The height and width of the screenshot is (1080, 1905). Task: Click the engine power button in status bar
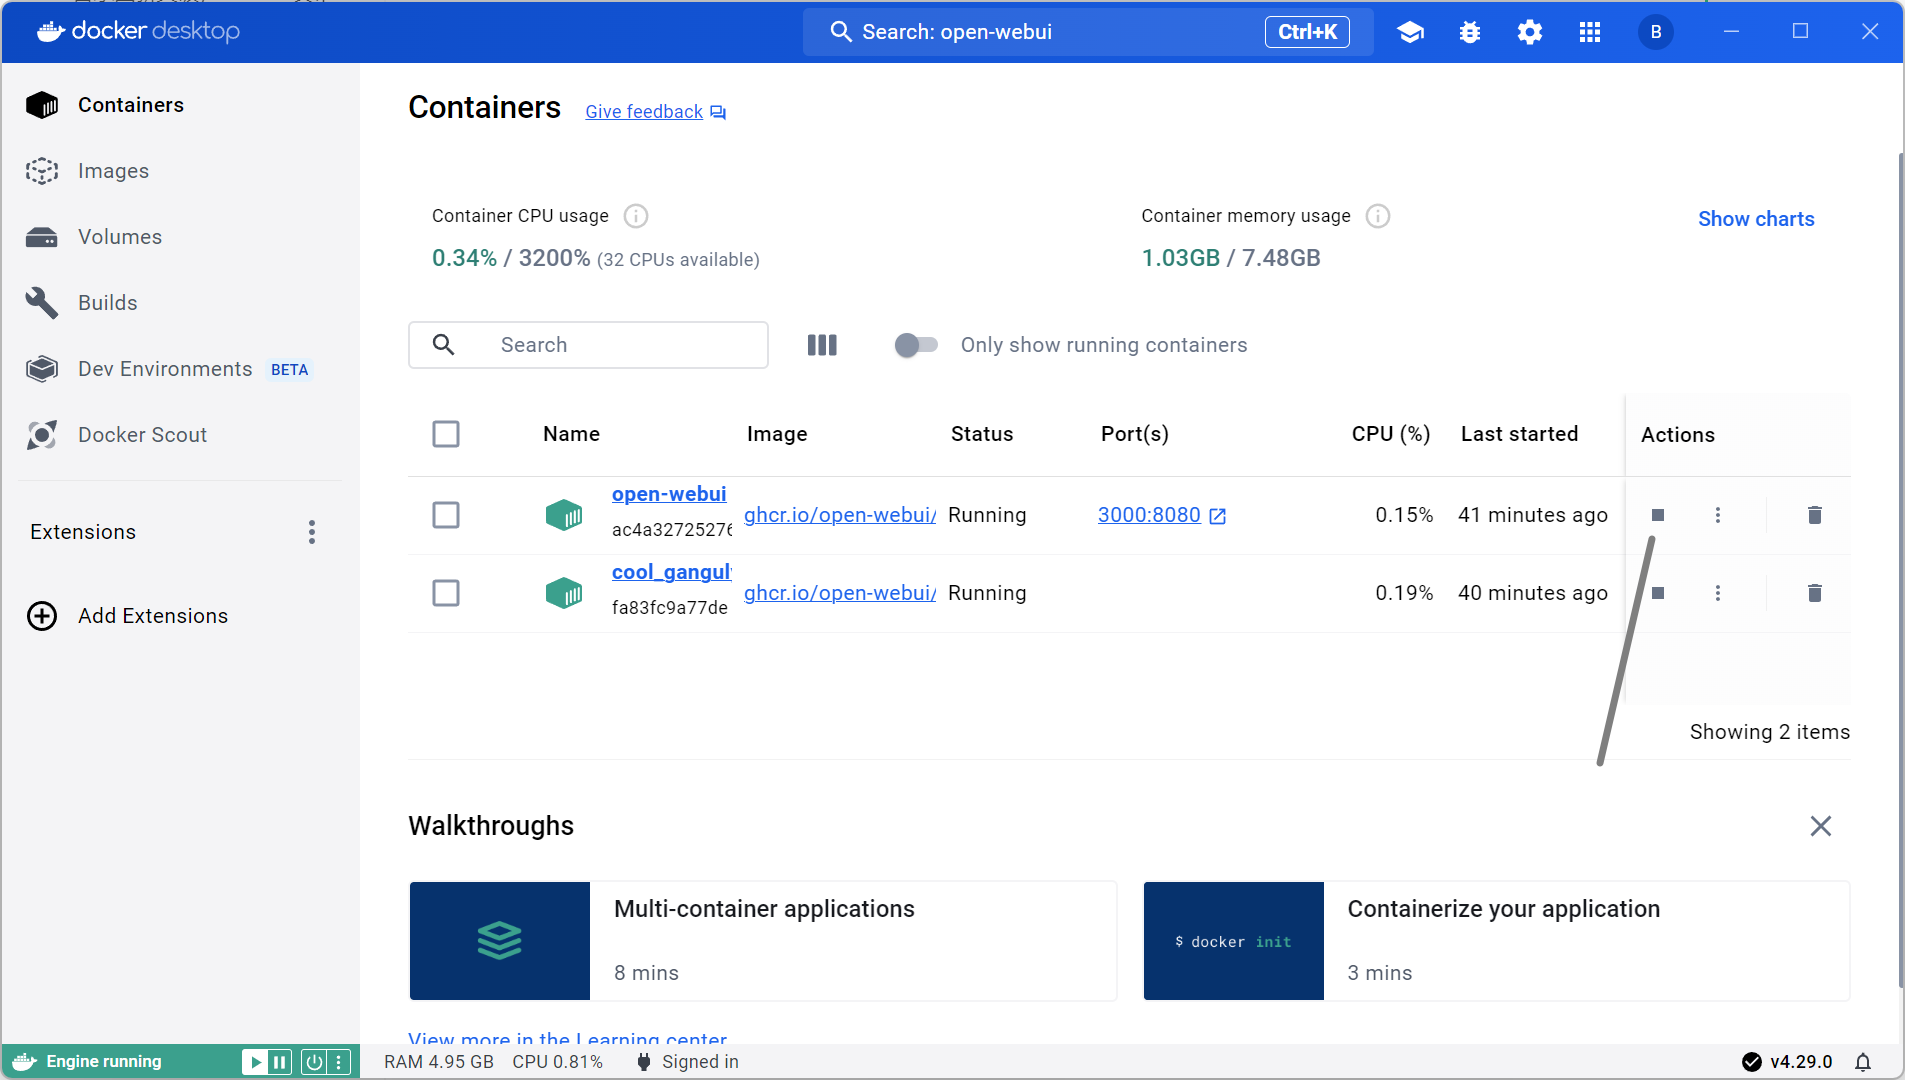pos(314,1062)
